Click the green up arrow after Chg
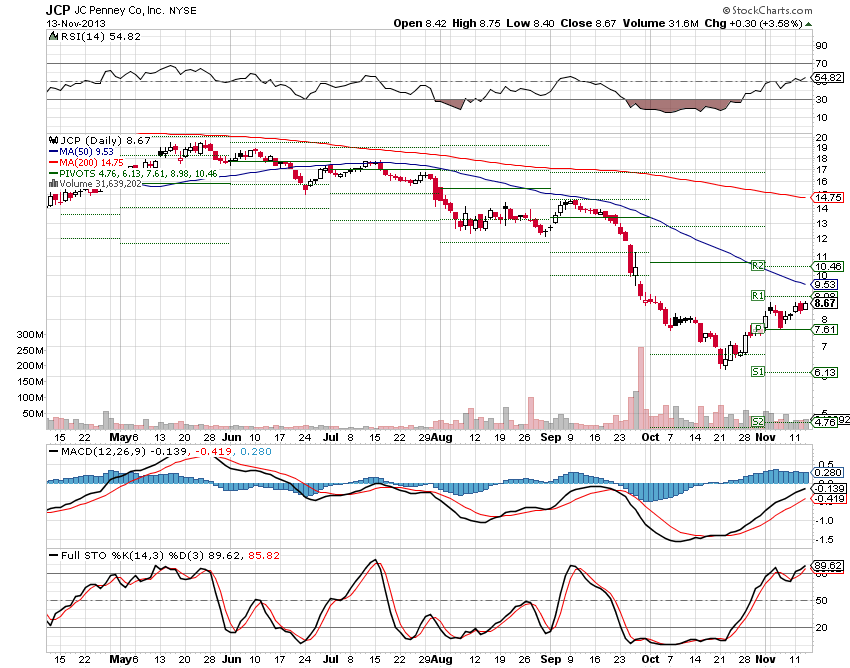850x668 pixels. pos(808,24)
